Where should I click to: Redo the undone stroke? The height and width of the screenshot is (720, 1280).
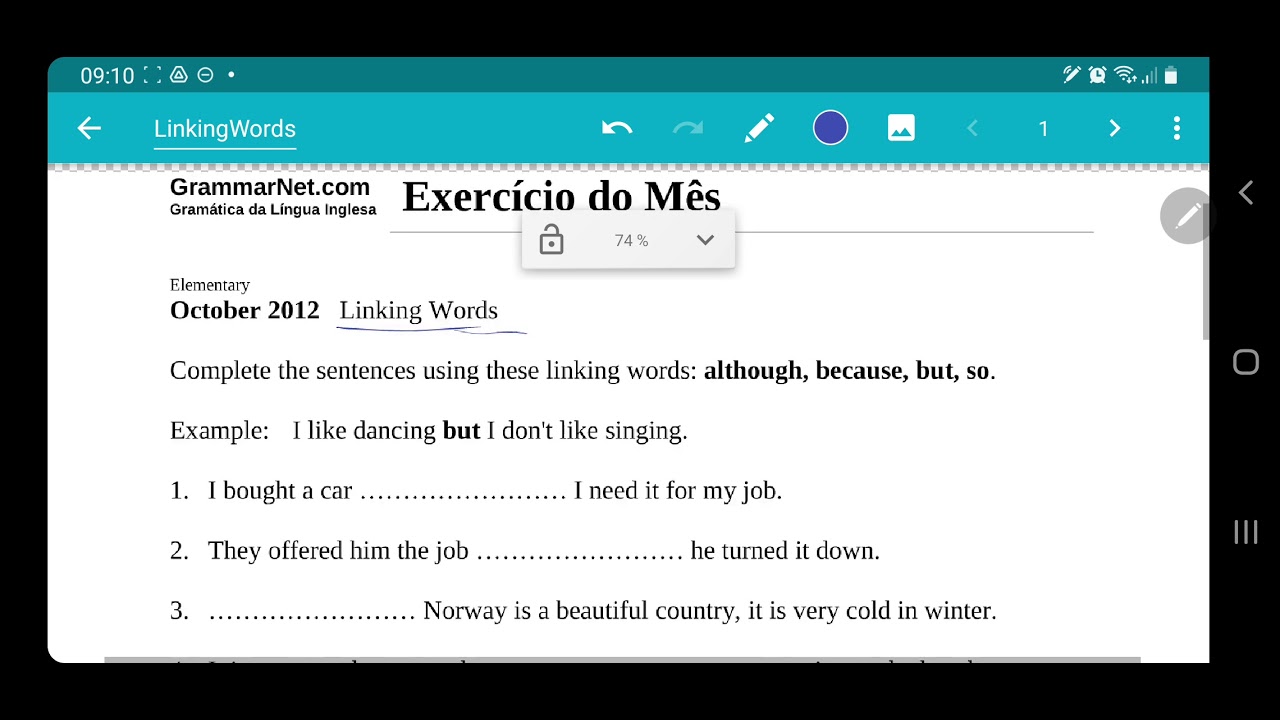tap(688, 128)
